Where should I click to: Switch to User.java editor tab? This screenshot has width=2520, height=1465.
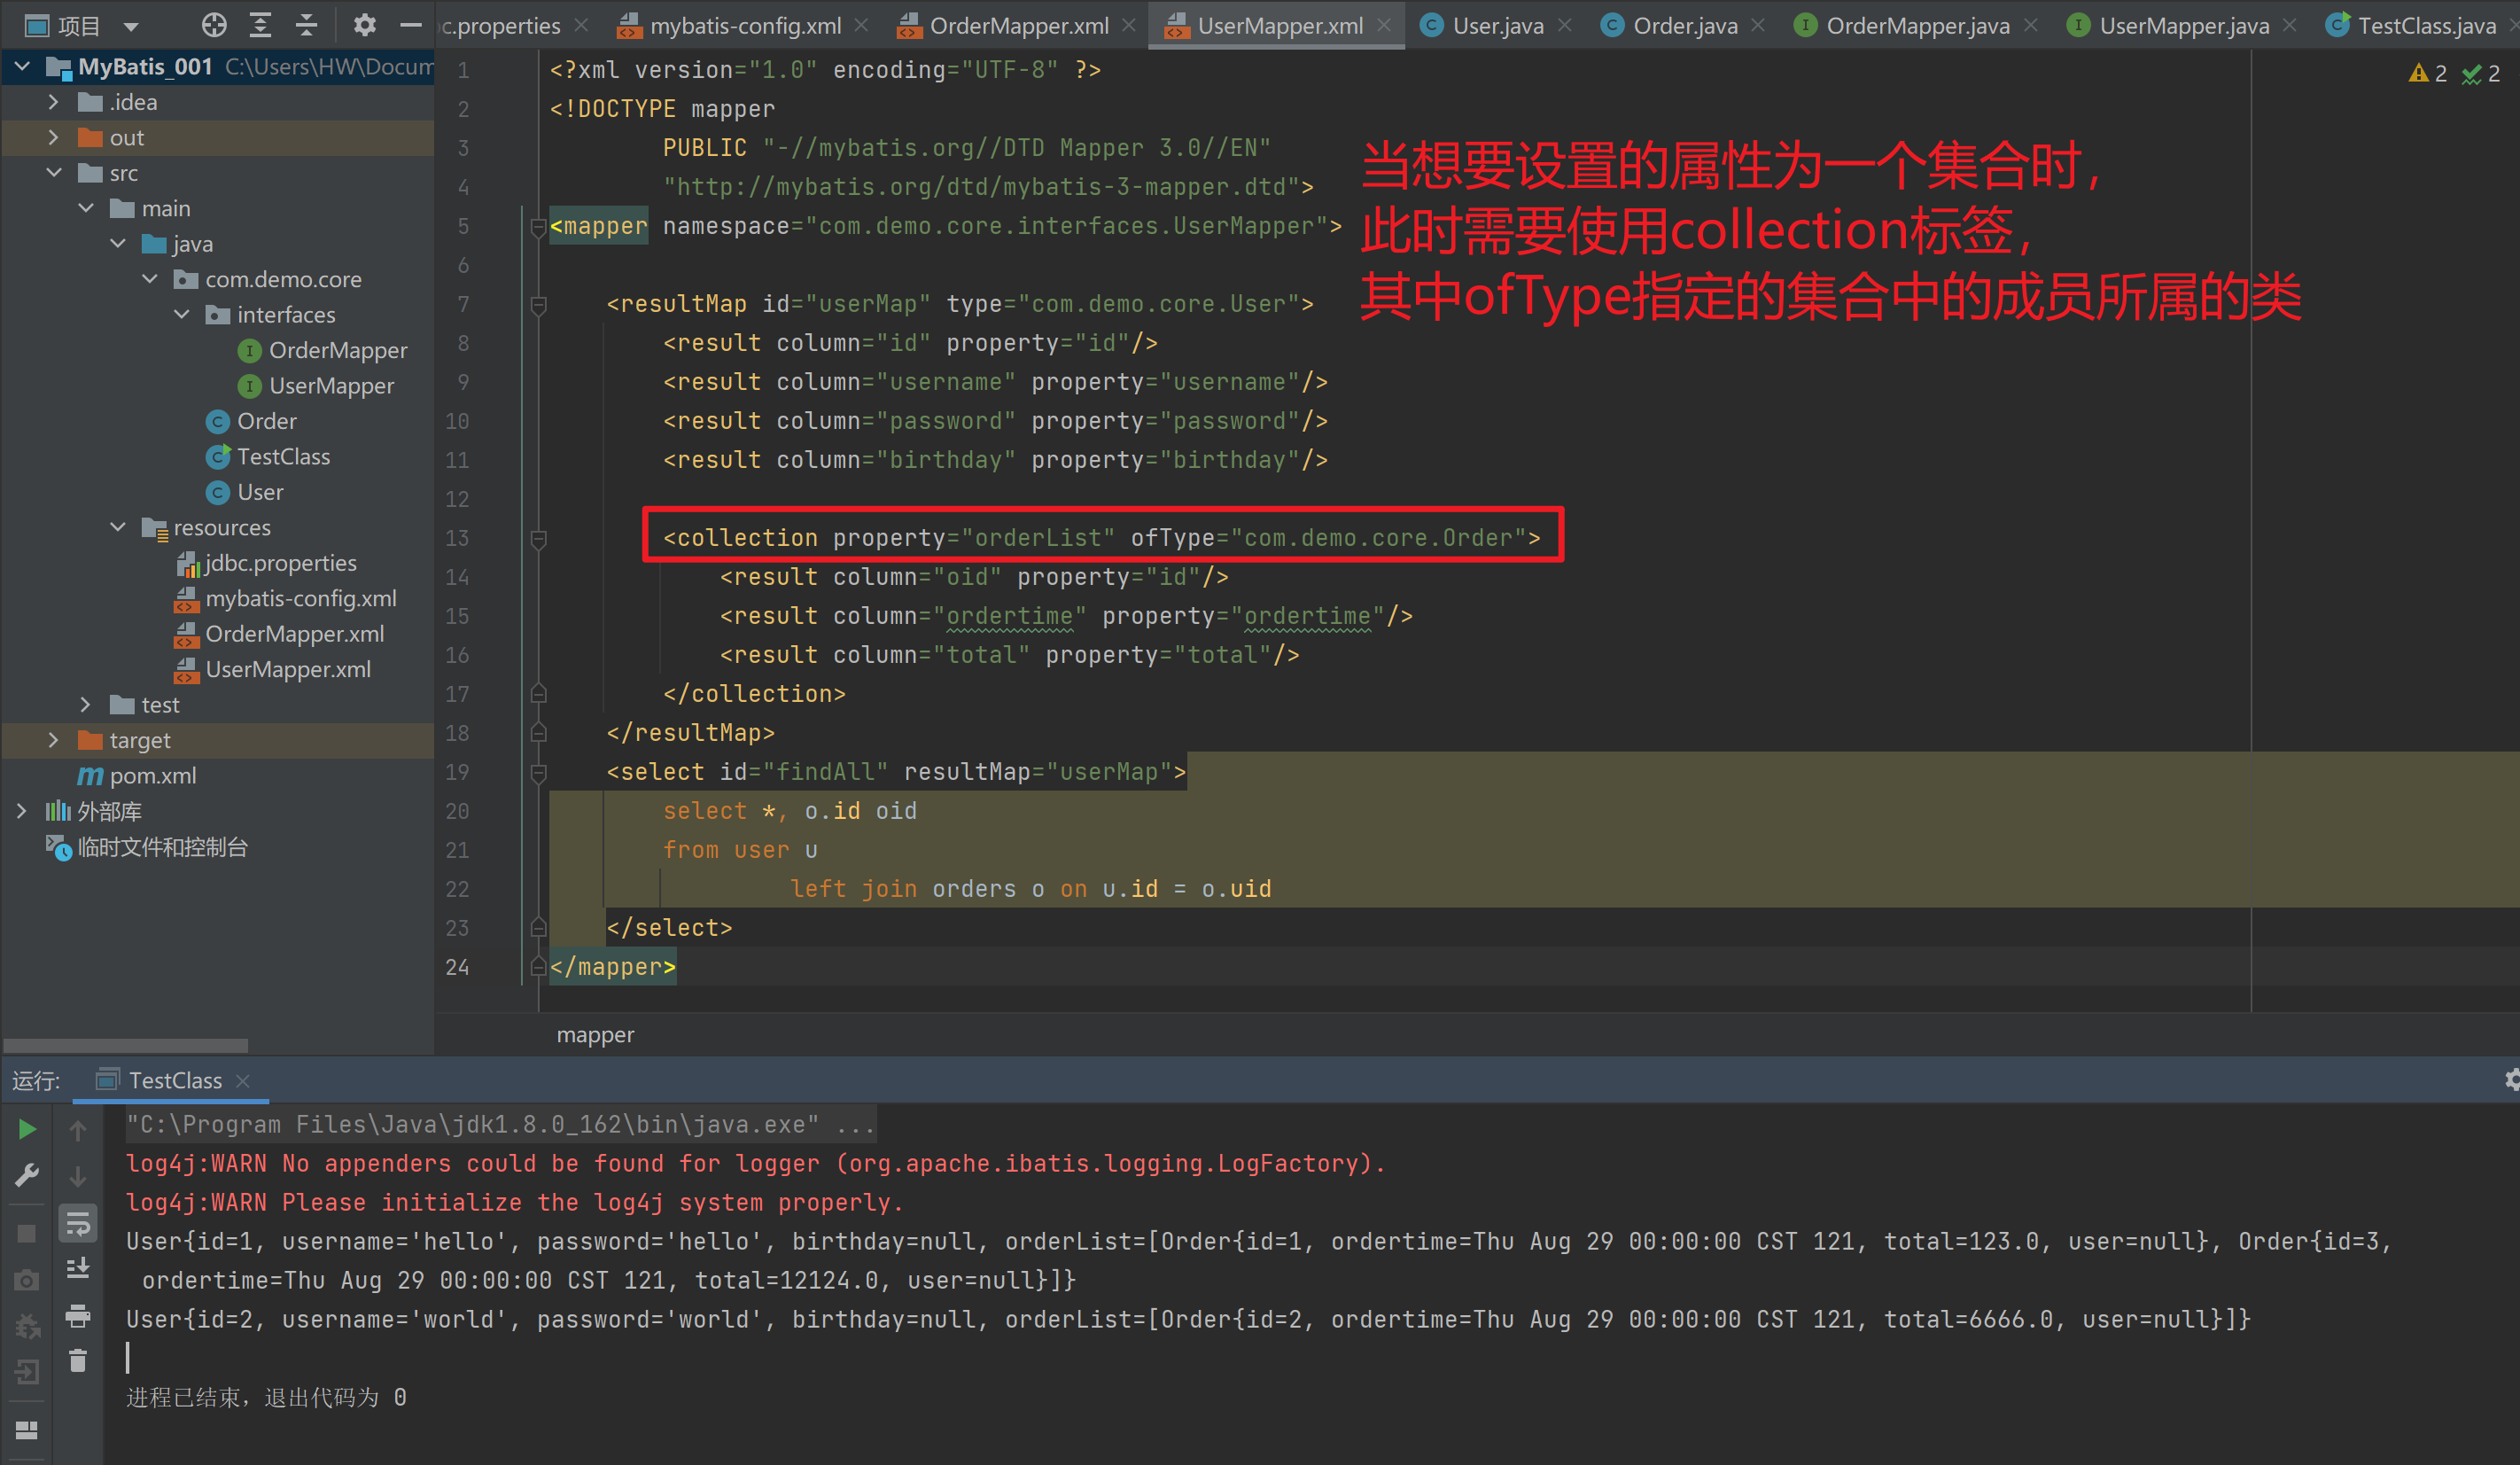[1497, 26]
